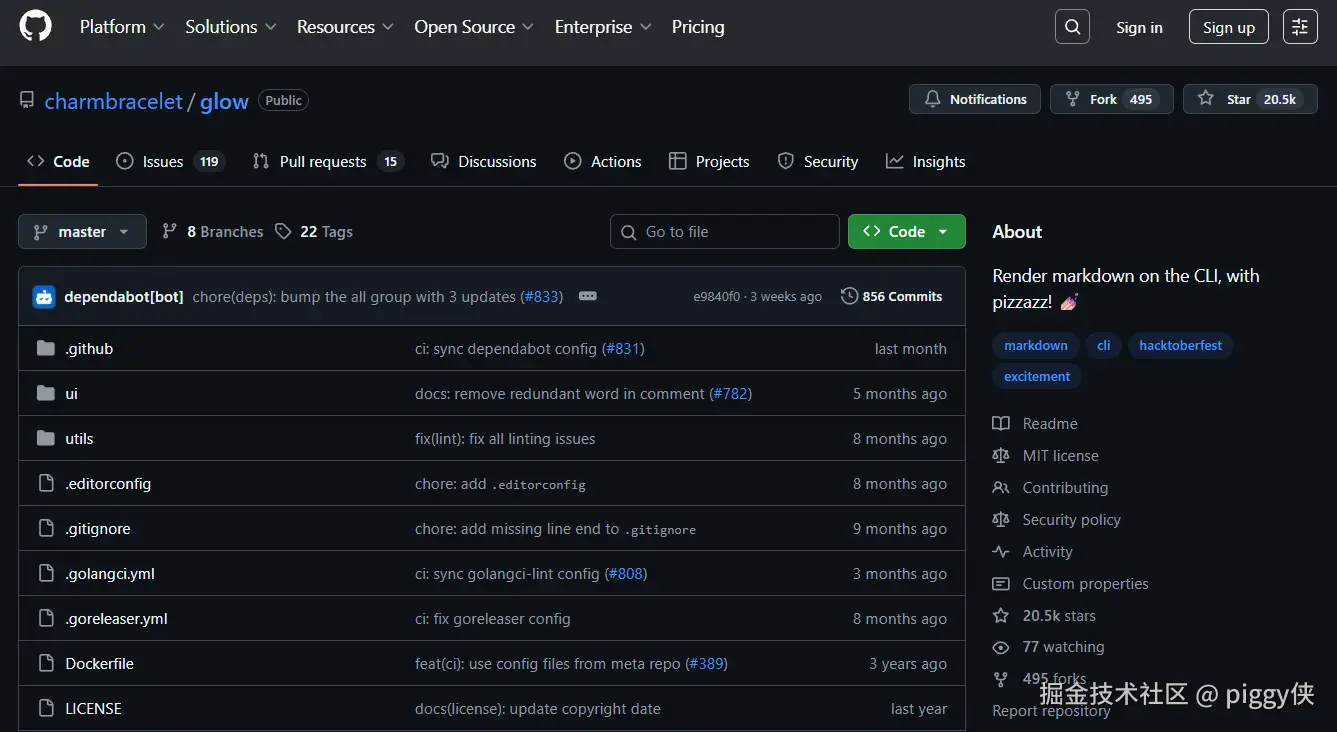
Task: Click the Readme book icon
Action: pyautogui.click(x=1001, y=424)
